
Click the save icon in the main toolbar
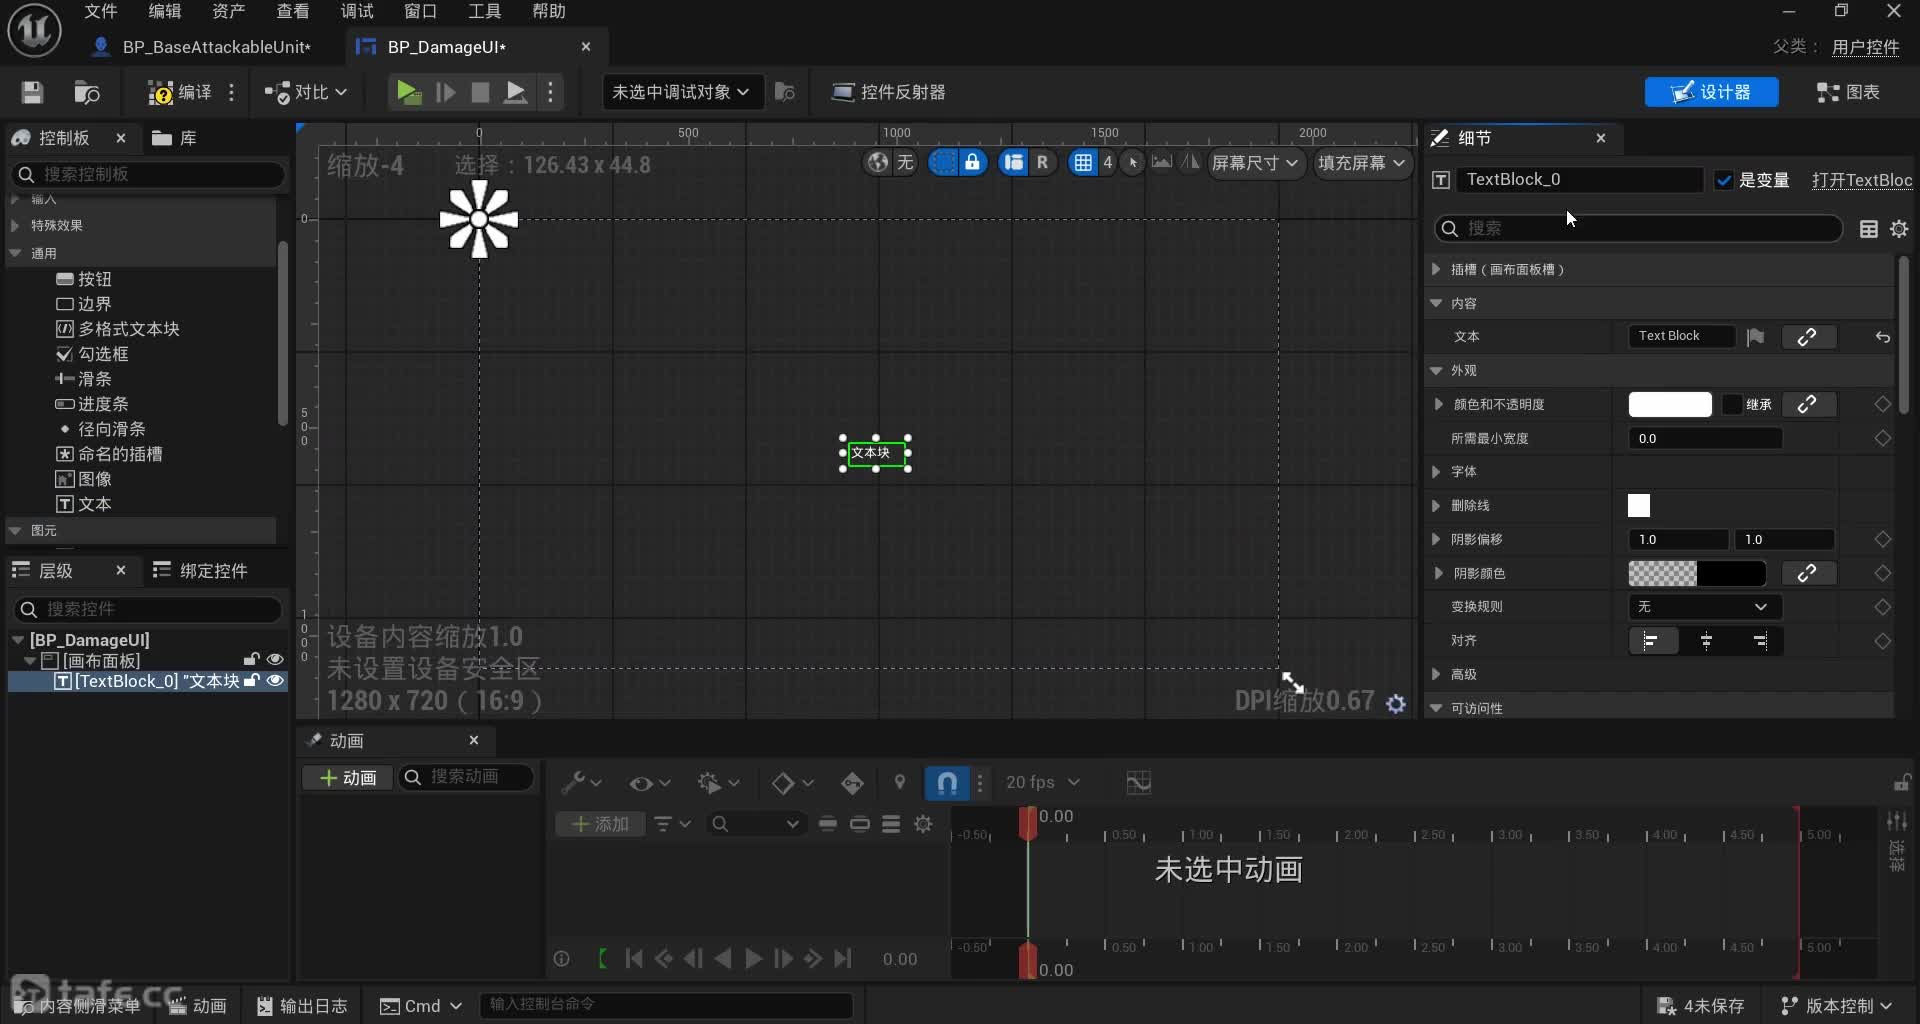(x=32, y=92)
